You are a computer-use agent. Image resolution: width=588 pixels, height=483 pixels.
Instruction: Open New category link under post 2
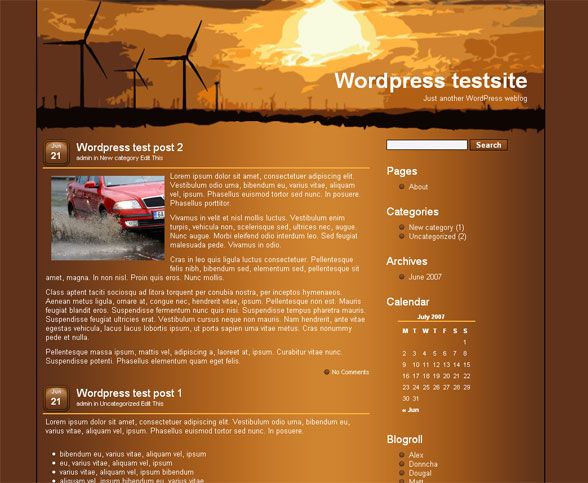pos(119,158)
